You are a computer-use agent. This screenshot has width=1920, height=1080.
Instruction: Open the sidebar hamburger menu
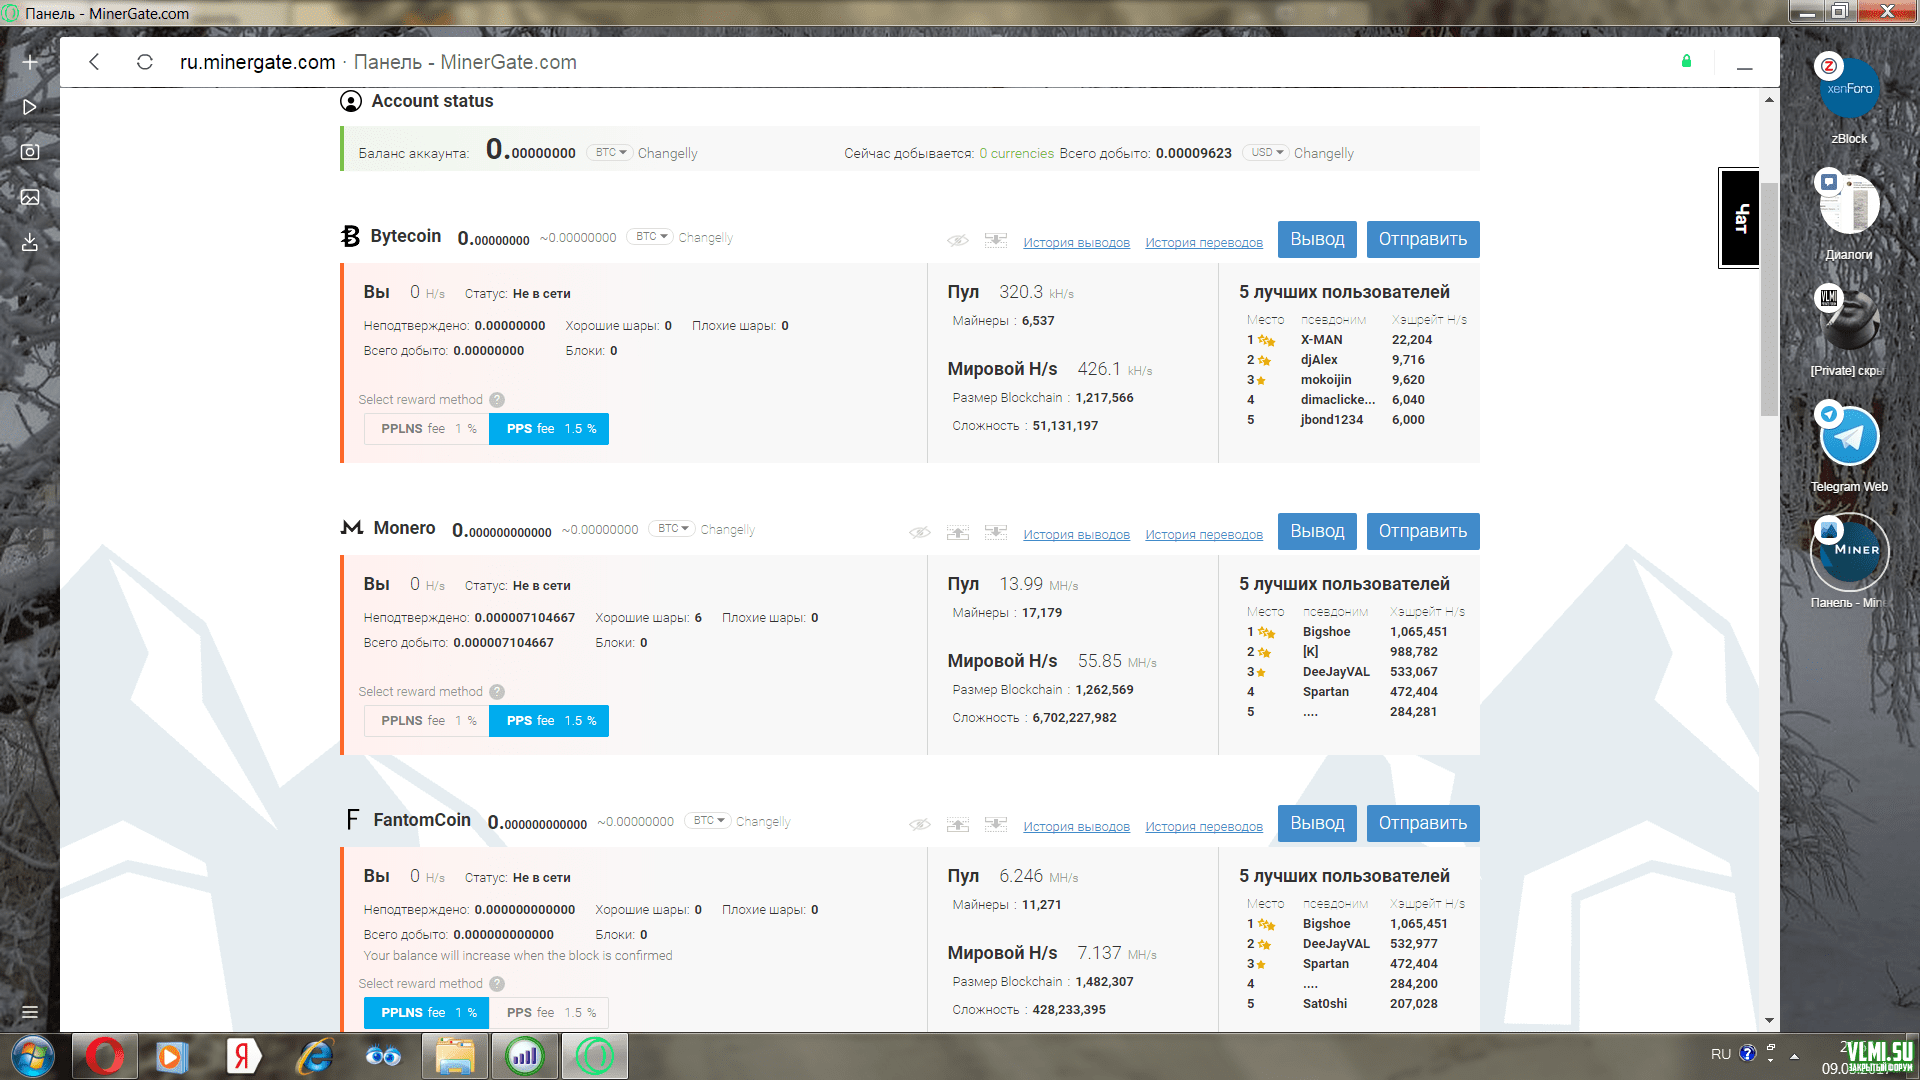(30, 1012)
